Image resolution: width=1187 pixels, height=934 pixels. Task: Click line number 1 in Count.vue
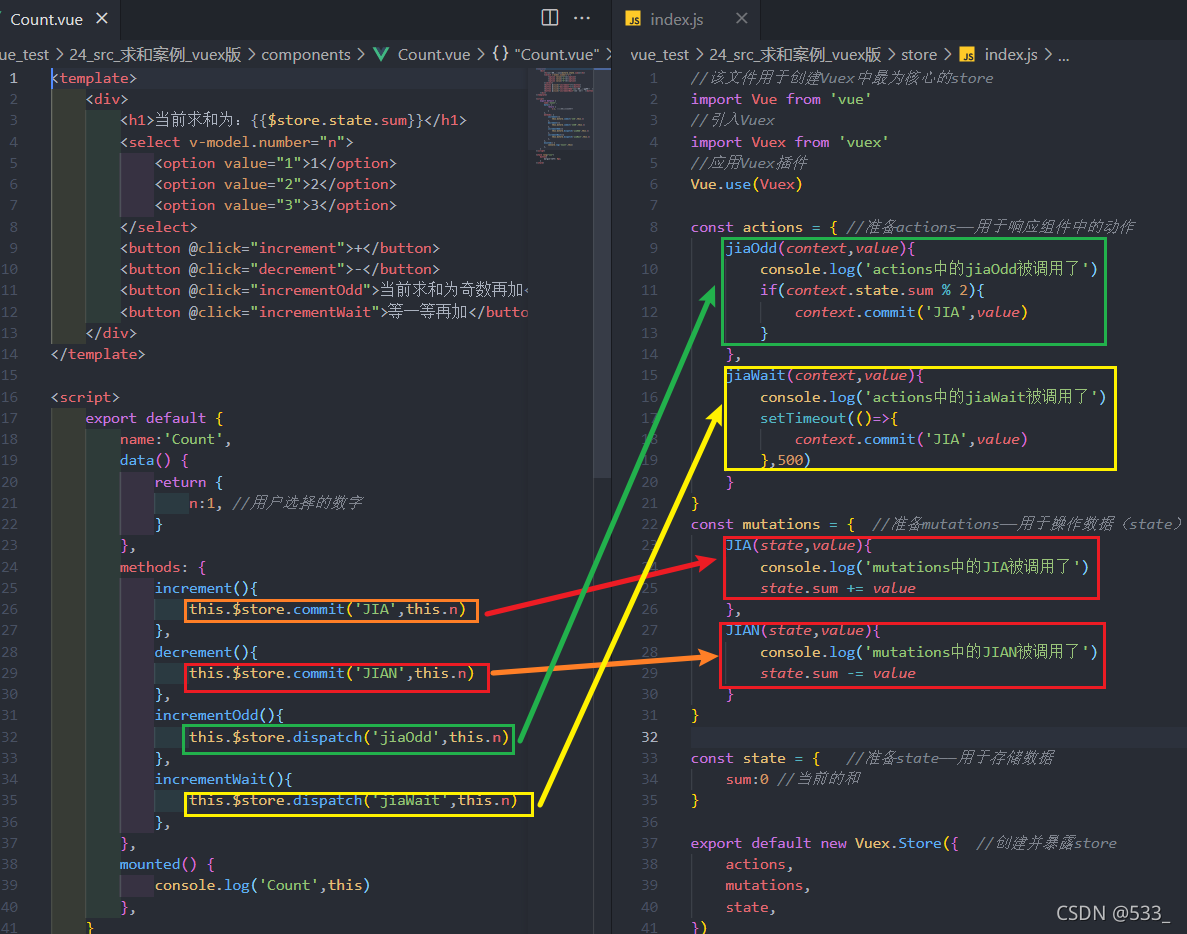13,78
